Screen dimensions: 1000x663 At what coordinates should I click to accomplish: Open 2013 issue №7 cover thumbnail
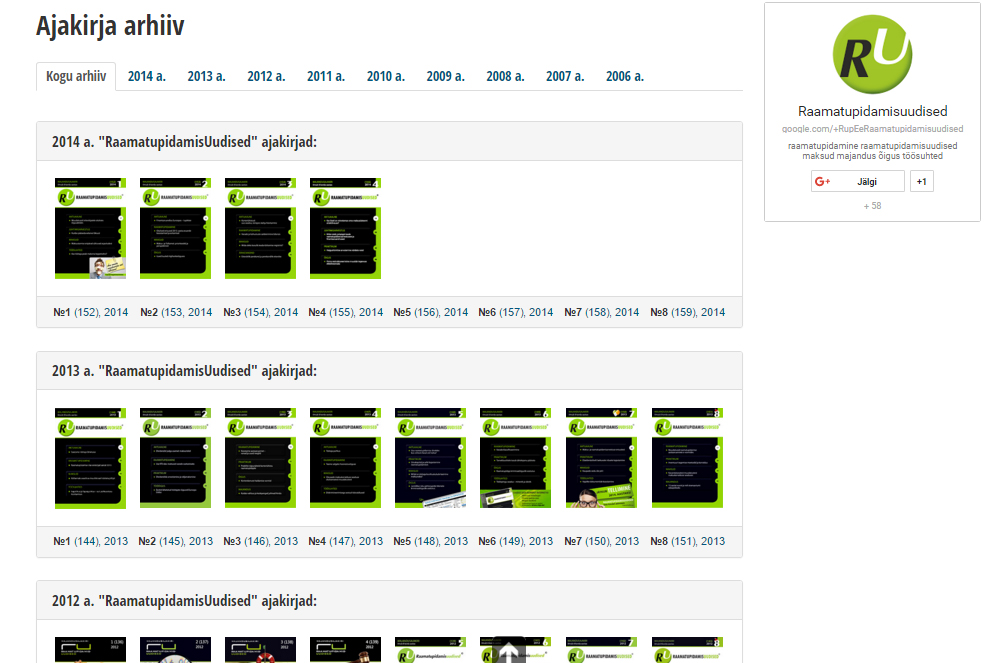[x=601, y=458]
